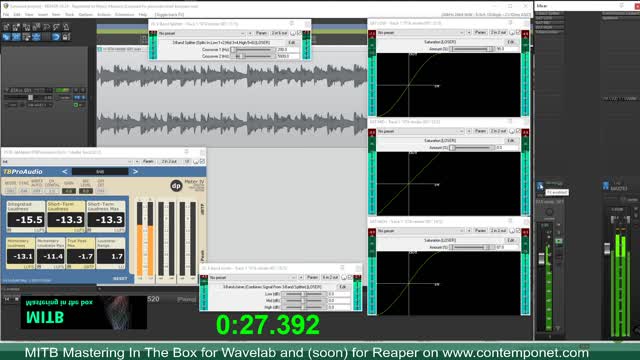Toggle 3-Band Splitter bypass checkbox
Viewport: 640px width, 360px height.
pos(299,33)
